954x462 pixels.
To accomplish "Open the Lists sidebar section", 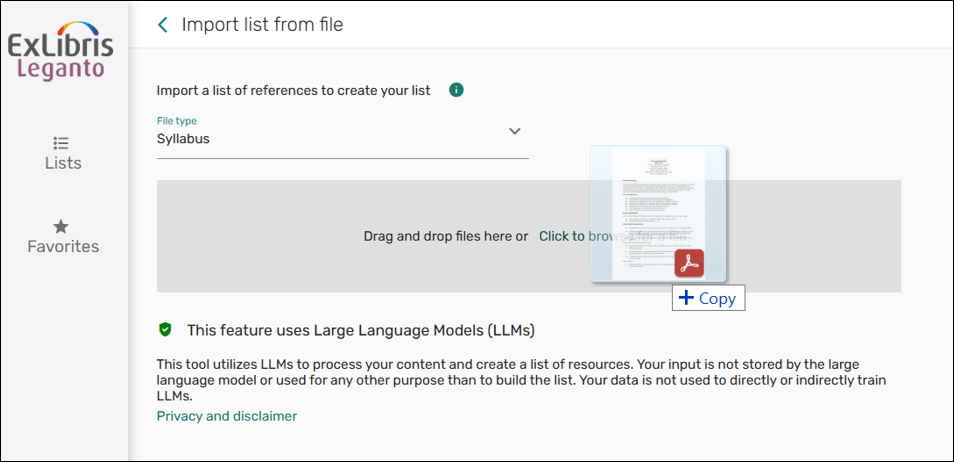I will [63, 153].
